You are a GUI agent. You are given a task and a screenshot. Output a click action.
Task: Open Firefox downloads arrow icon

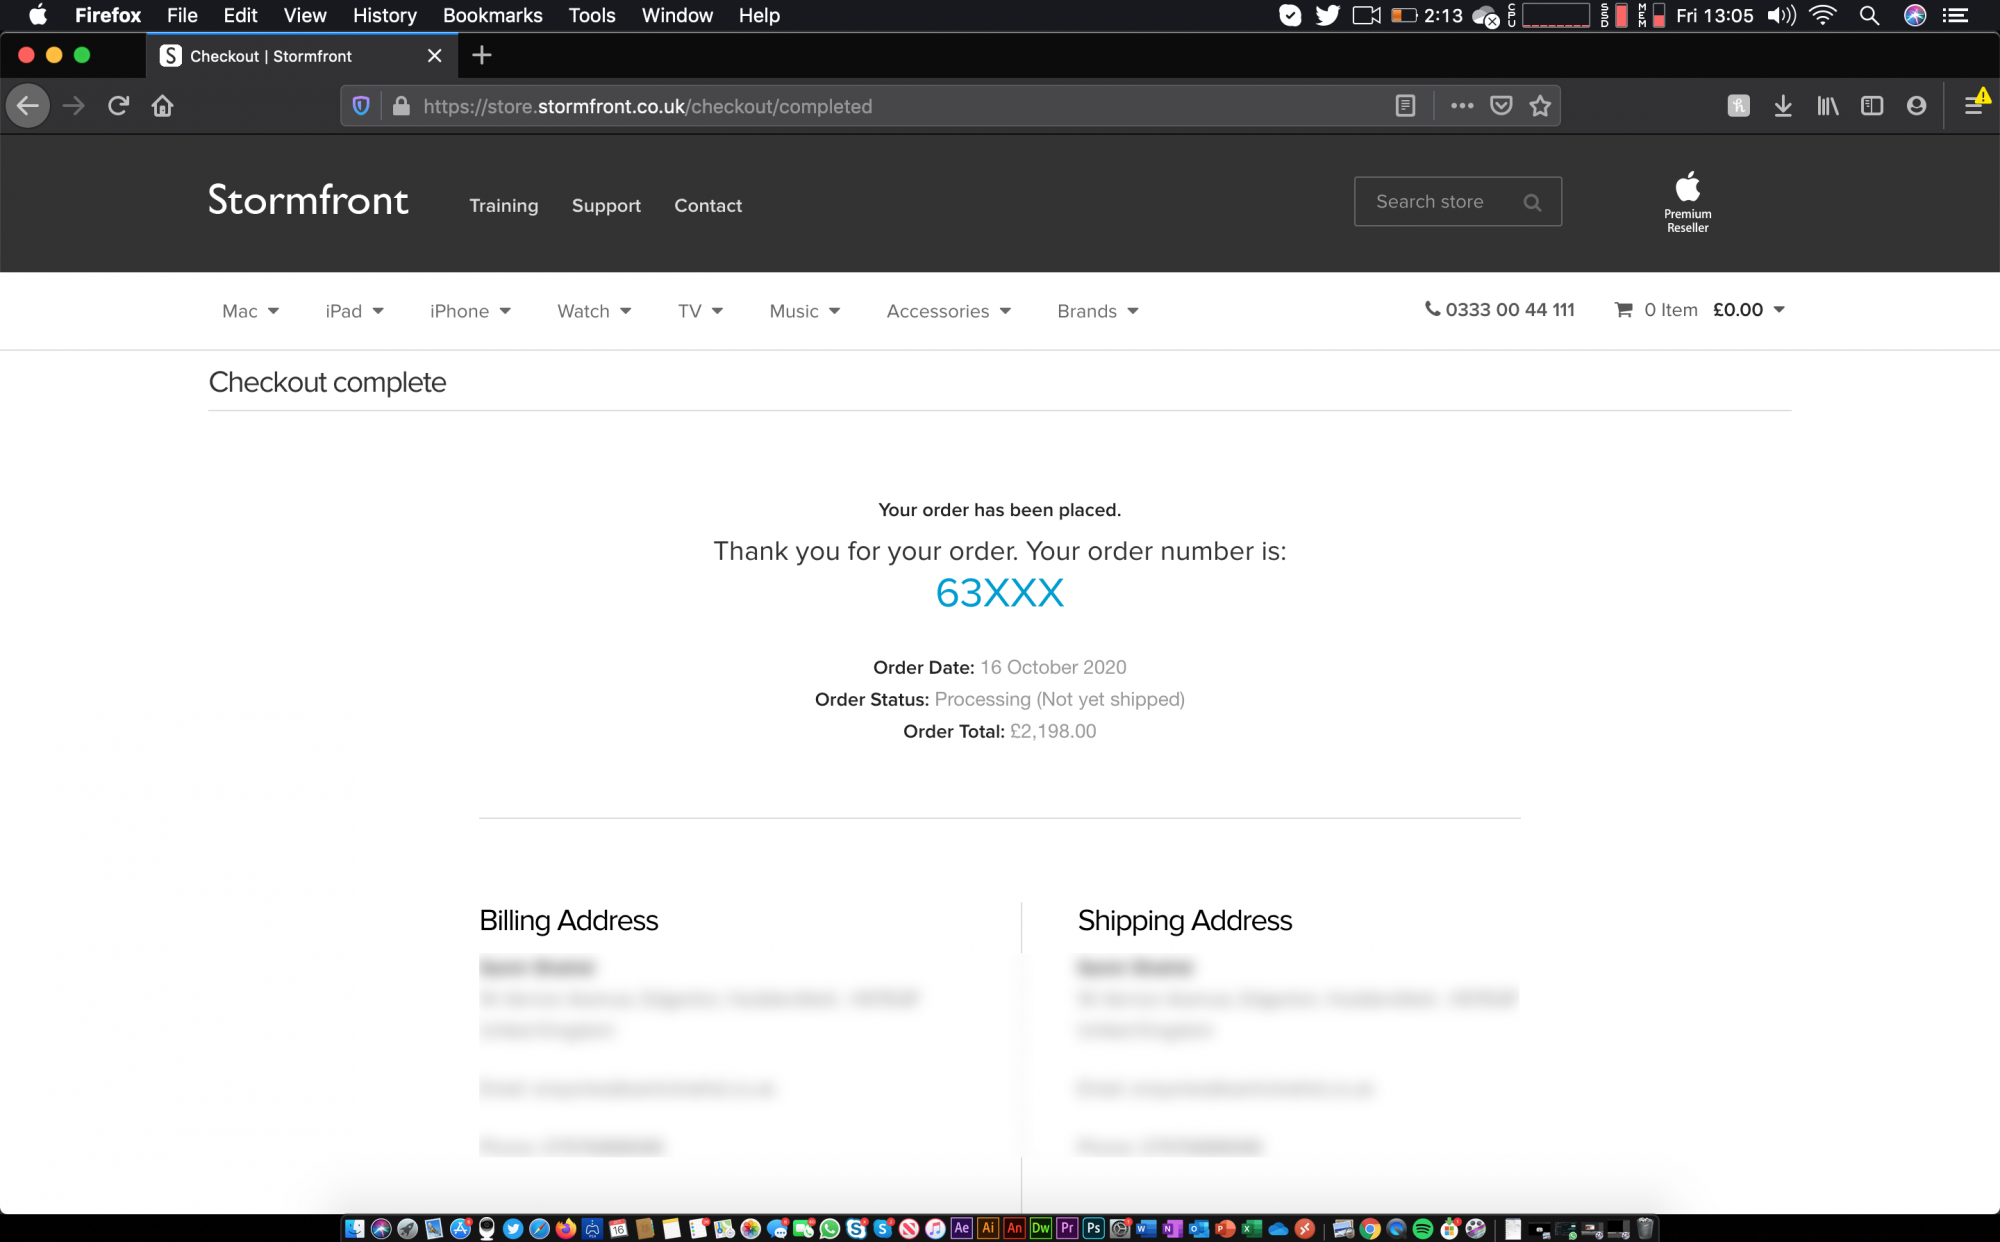click(x=1783, y=106)
